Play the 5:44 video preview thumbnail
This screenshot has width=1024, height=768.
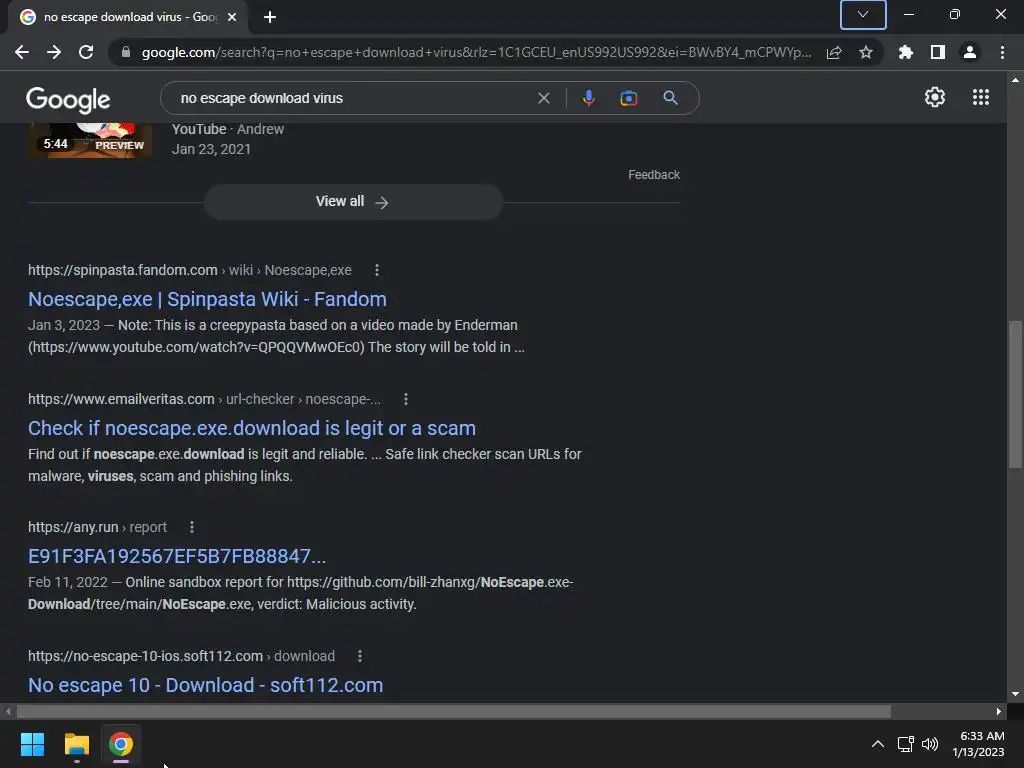[x=90, y=140]
